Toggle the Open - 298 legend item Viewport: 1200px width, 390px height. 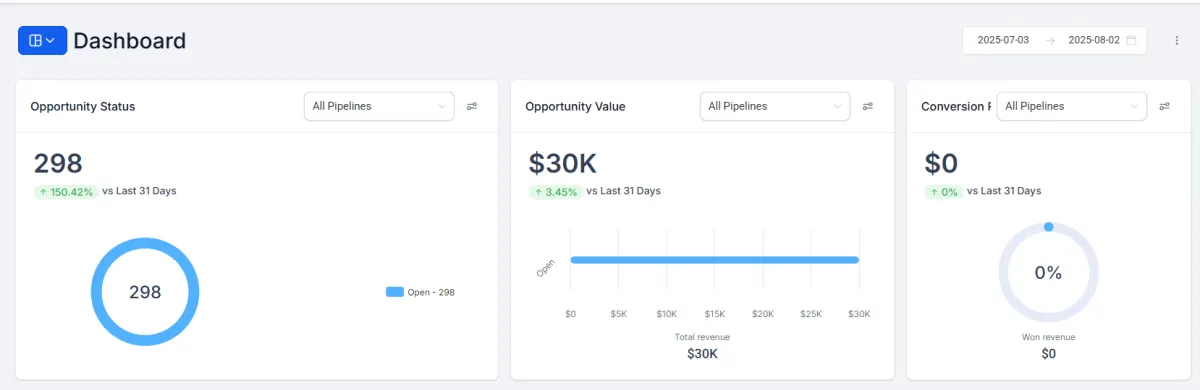420,292
